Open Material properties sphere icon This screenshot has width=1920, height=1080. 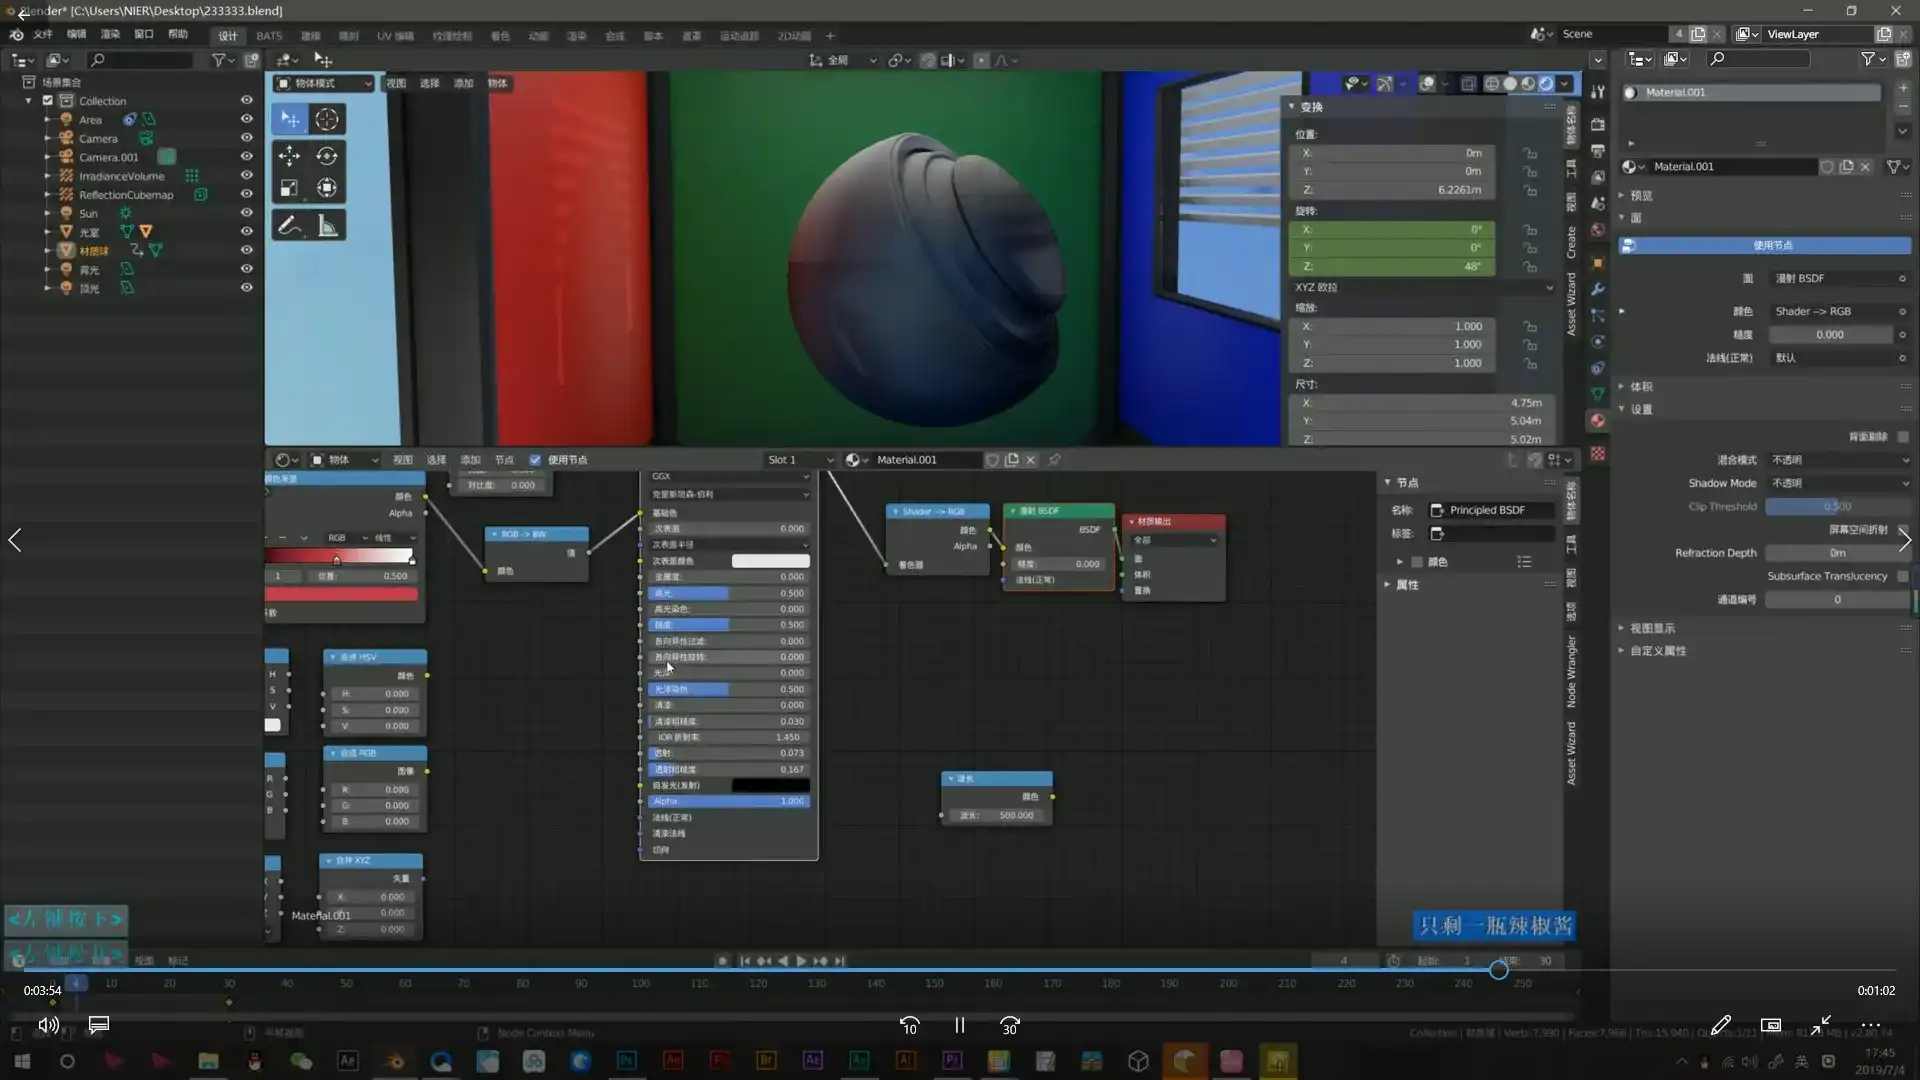pos(1597,420)
